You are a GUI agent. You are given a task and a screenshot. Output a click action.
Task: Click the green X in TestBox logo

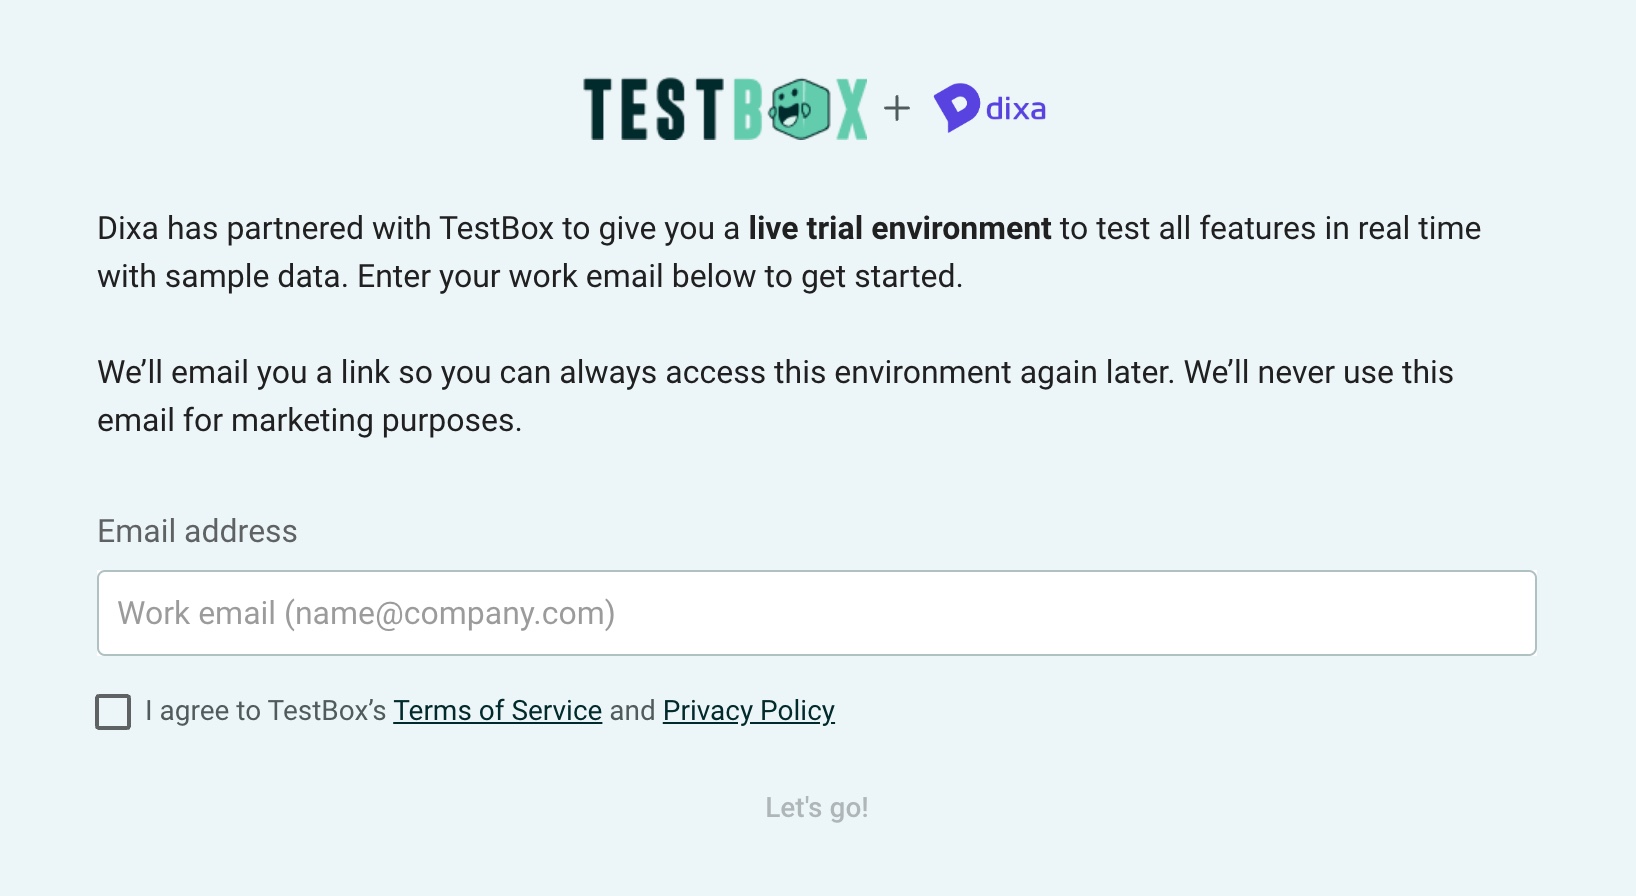pyautogui.click(x=852, y=109)
